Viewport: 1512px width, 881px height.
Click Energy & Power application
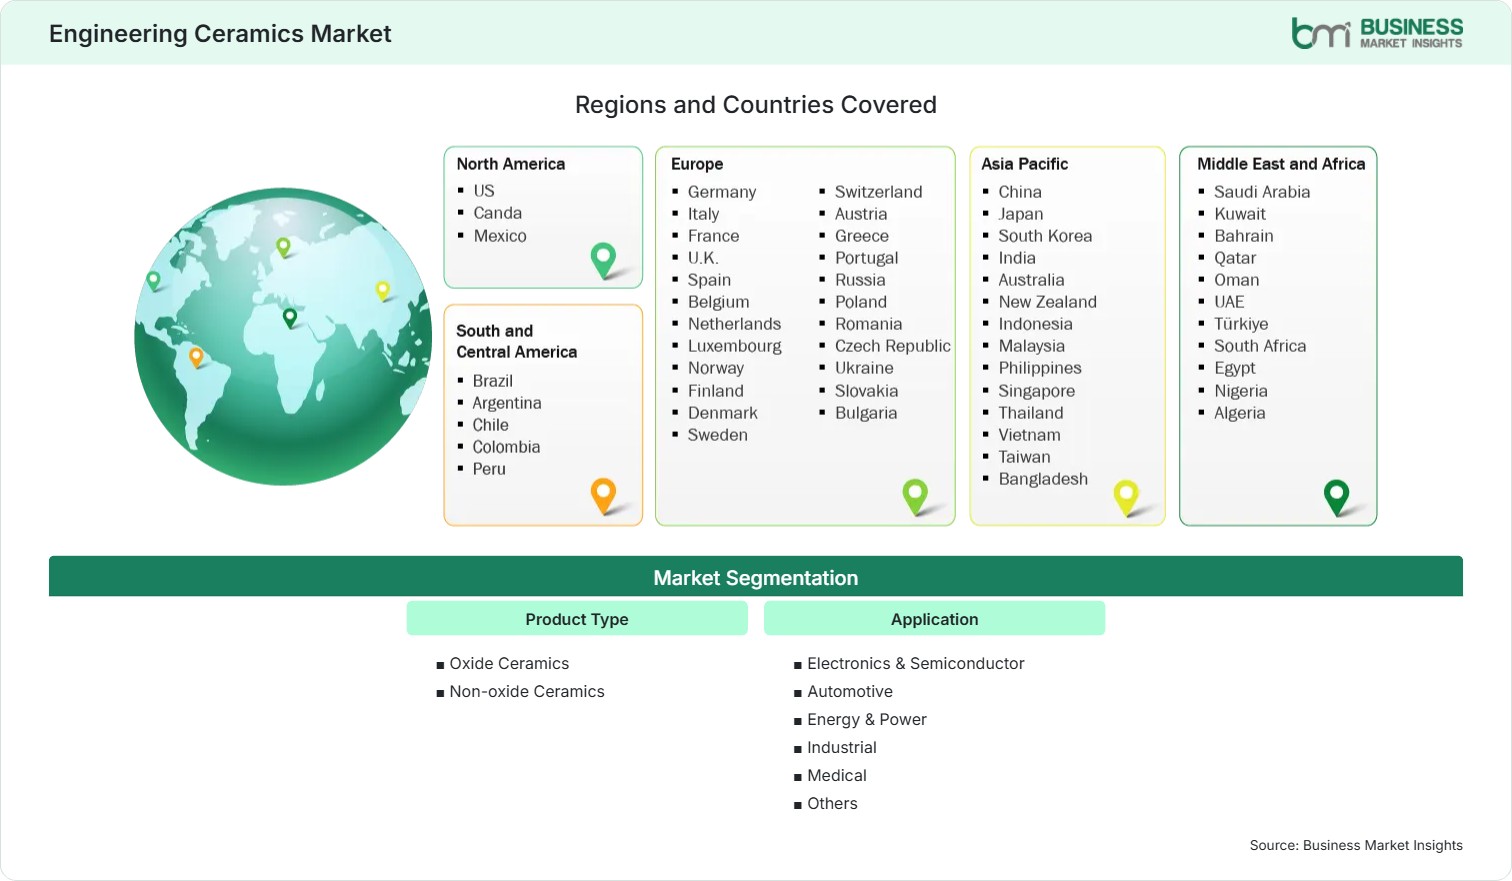coord(867,719)
